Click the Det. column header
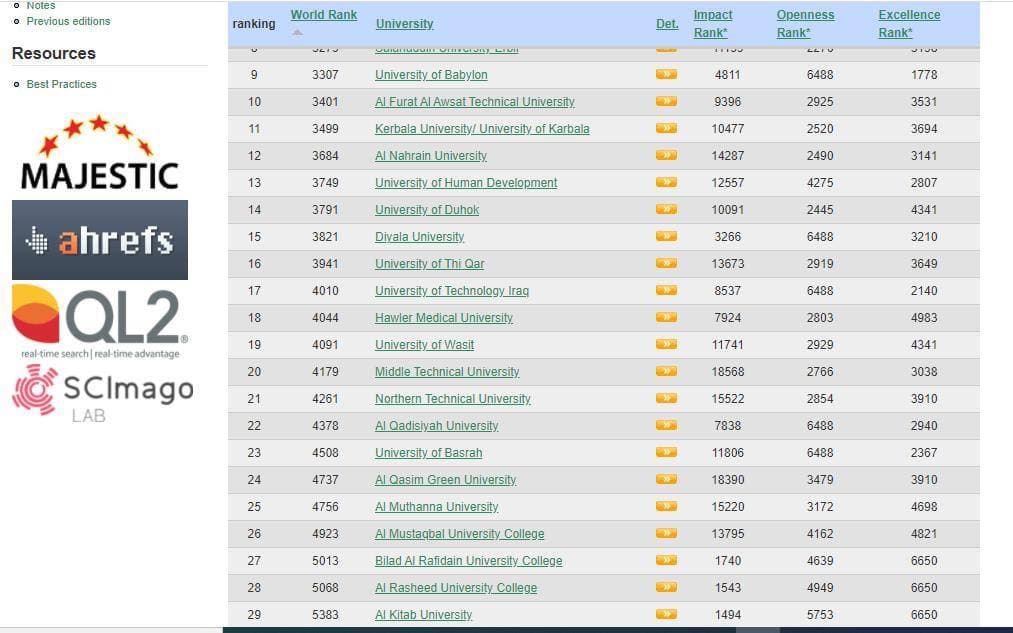 [x=667, y=24]
